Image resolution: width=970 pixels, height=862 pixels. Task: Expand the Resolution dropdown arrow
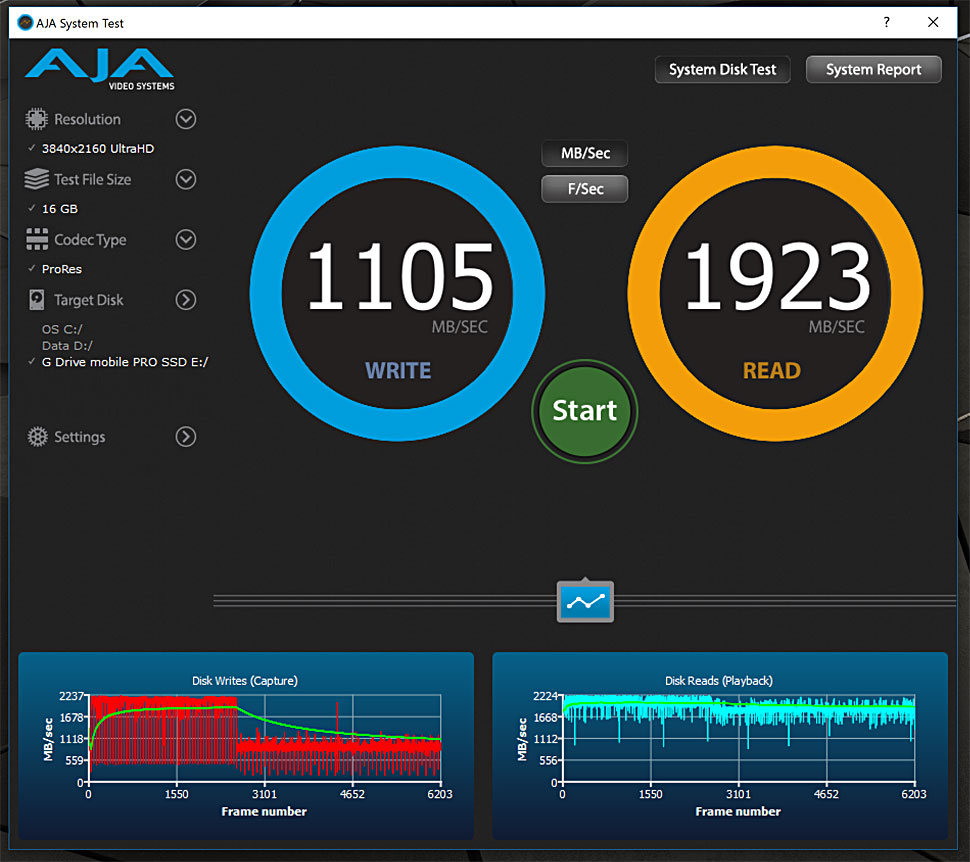[186, 119]
